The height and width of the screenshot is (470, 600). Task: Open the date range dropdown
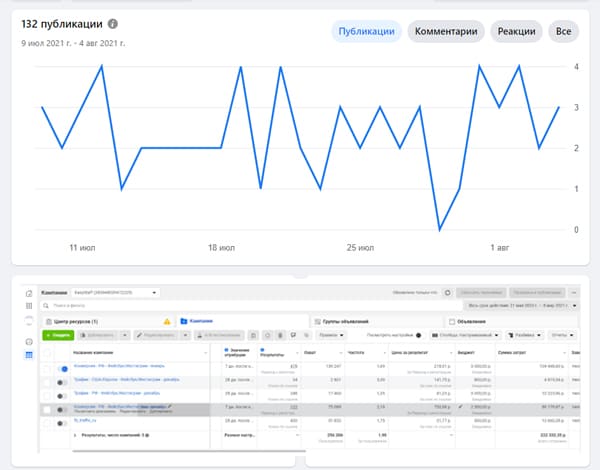point(521,305)
